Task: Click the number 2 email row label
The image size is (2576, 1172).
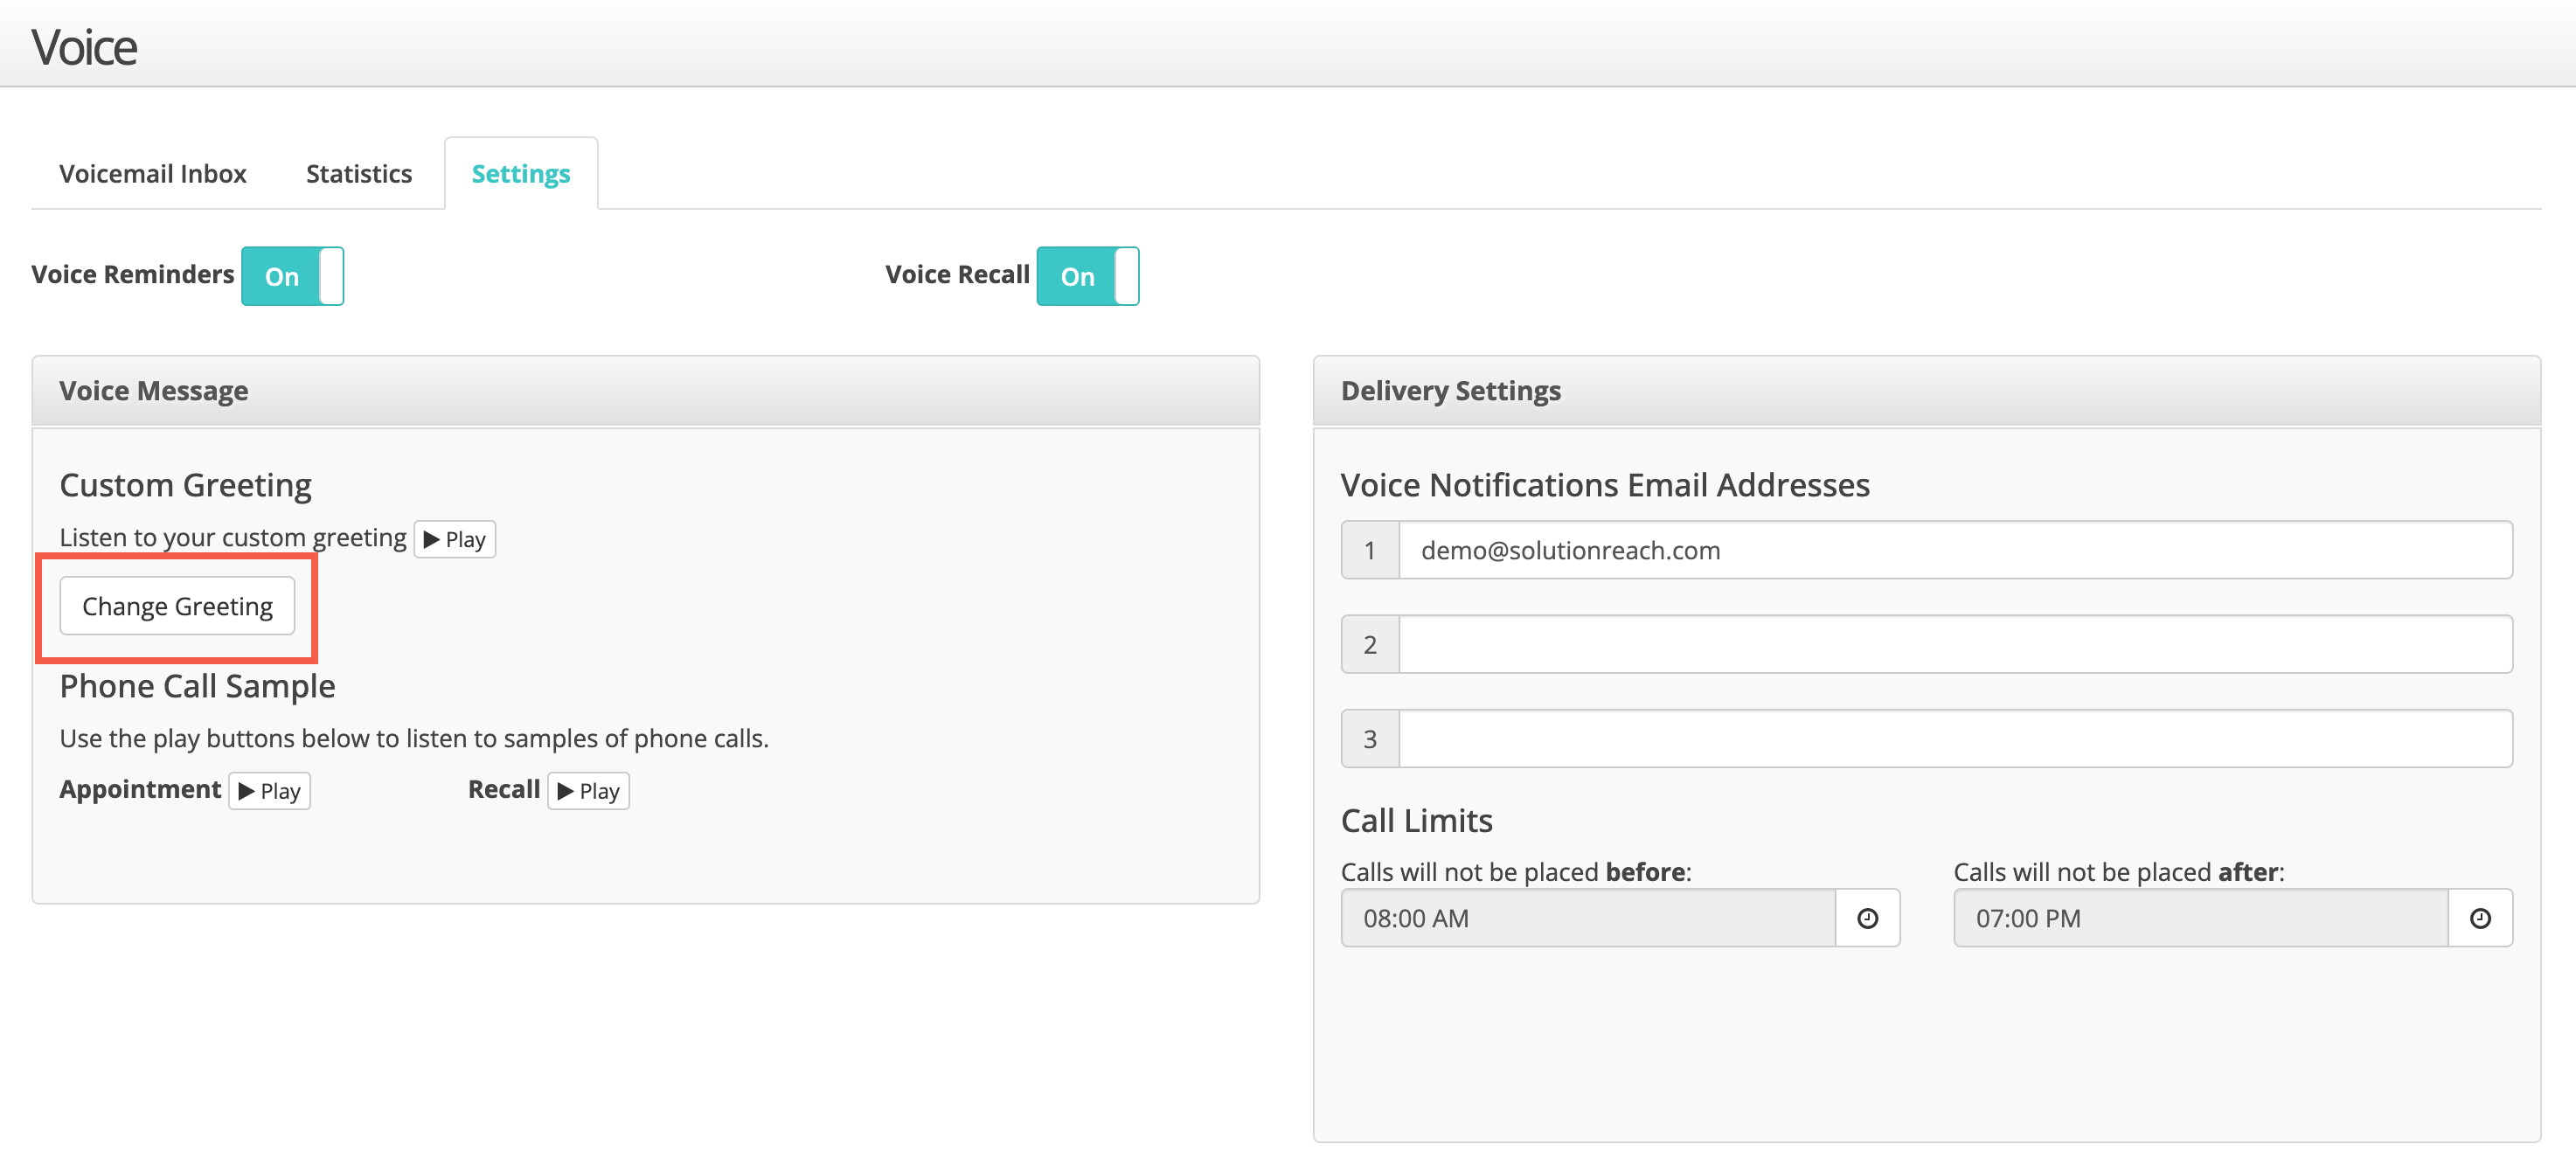Action: 1370,644
